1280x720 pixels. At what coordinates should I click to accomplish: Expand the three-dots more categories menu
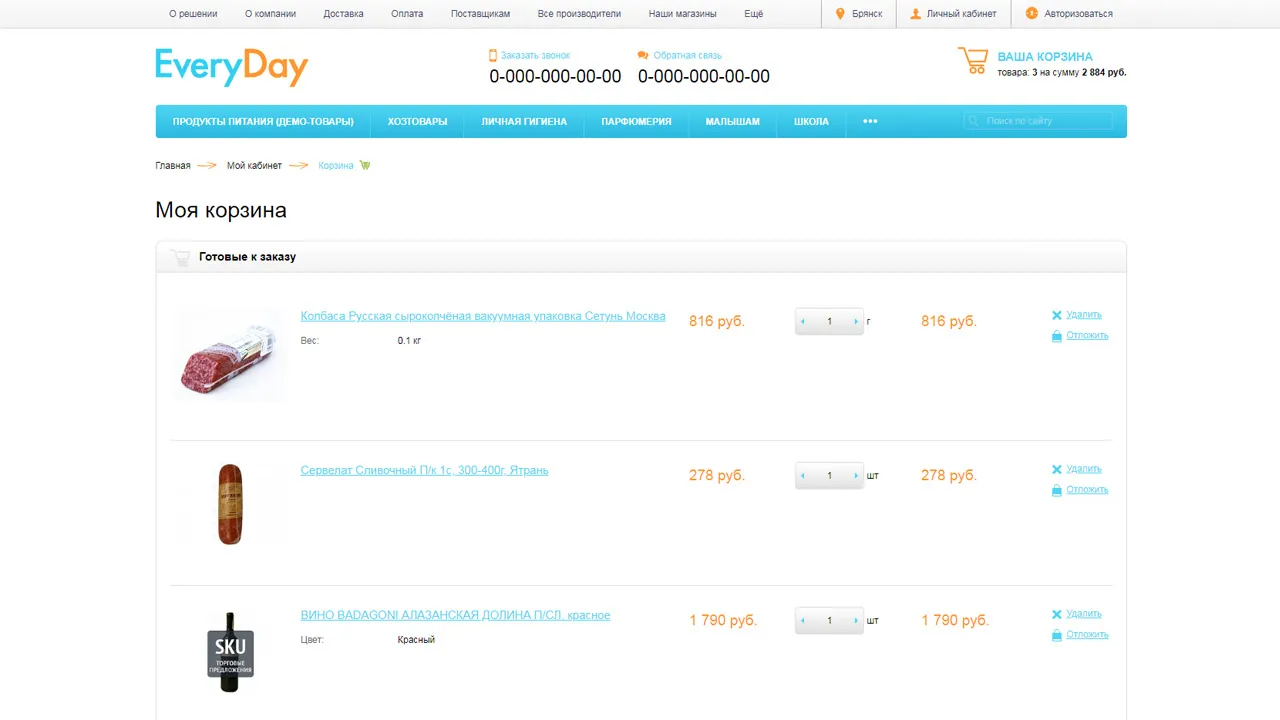click(870, 121)
